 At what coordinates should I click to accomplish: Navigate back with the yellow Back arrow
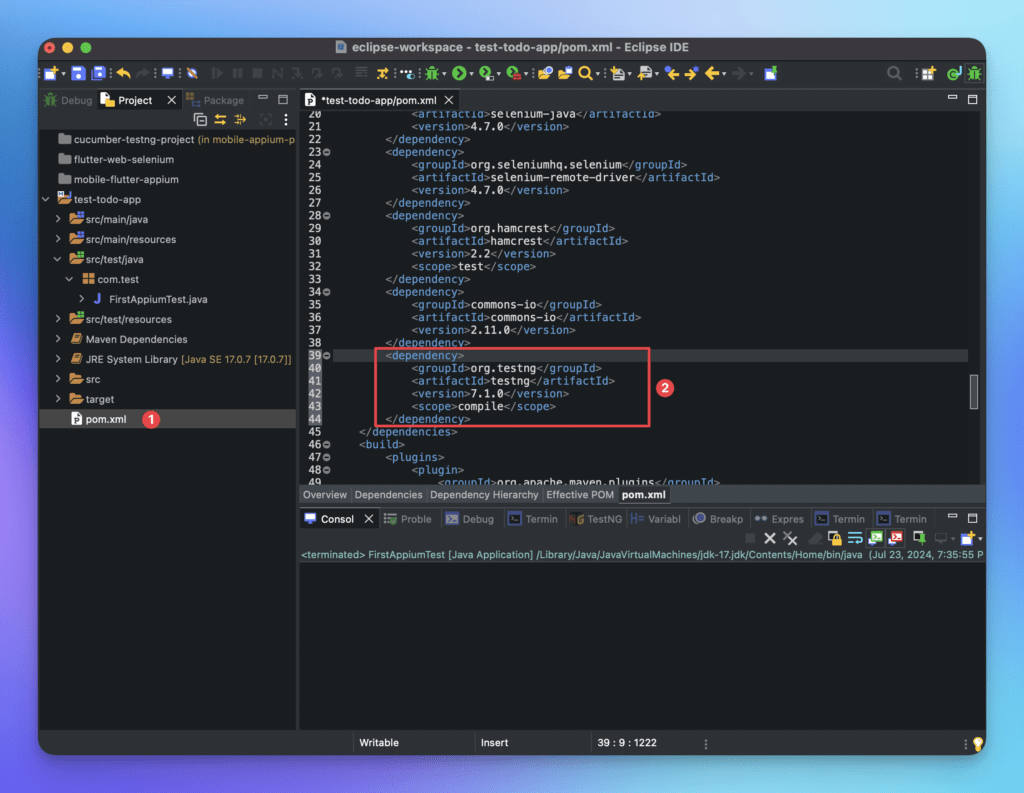[x=712, y=73]
